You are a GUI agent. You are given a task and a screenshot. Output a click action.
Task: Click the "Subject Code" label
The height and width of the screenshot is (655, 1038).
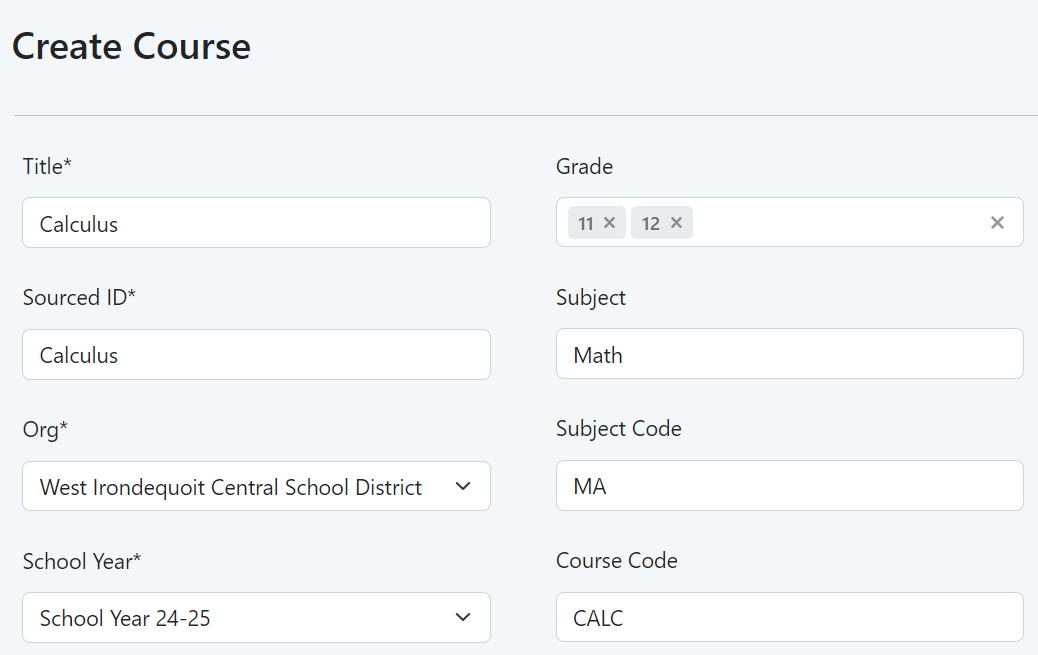point(618,429)
